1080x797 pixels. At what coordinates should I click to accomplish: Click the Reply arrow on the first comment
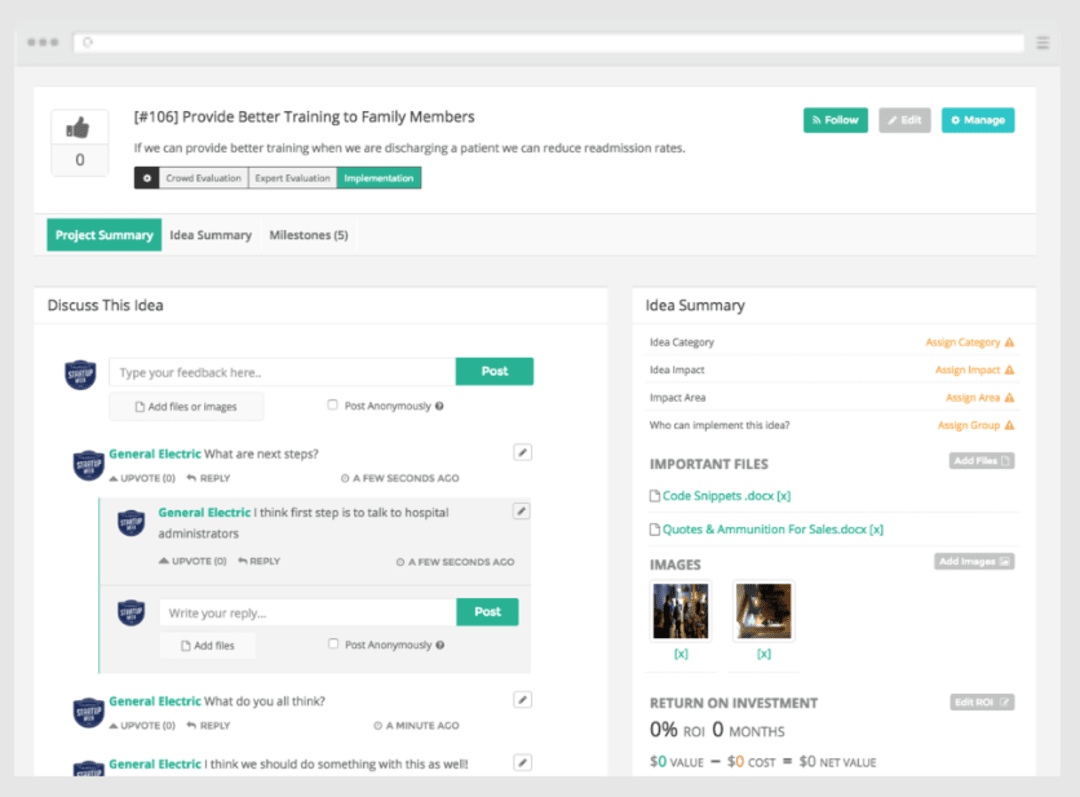(x=208, y=477)
